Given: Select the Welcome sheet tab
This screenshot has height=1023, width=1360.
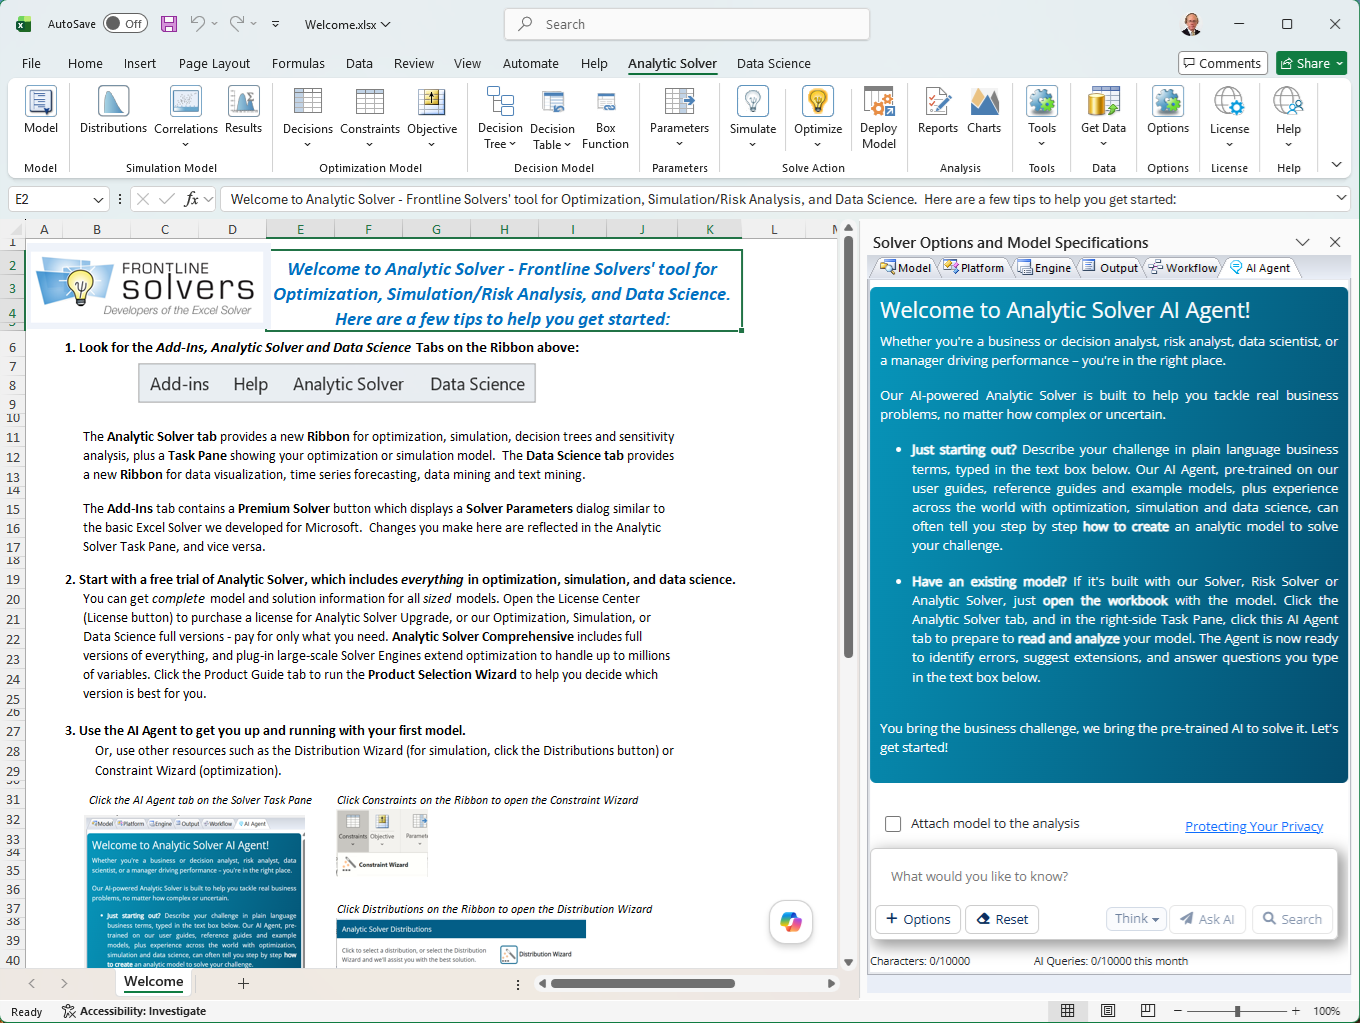Looking at the screenshot, I should point(154,982).
